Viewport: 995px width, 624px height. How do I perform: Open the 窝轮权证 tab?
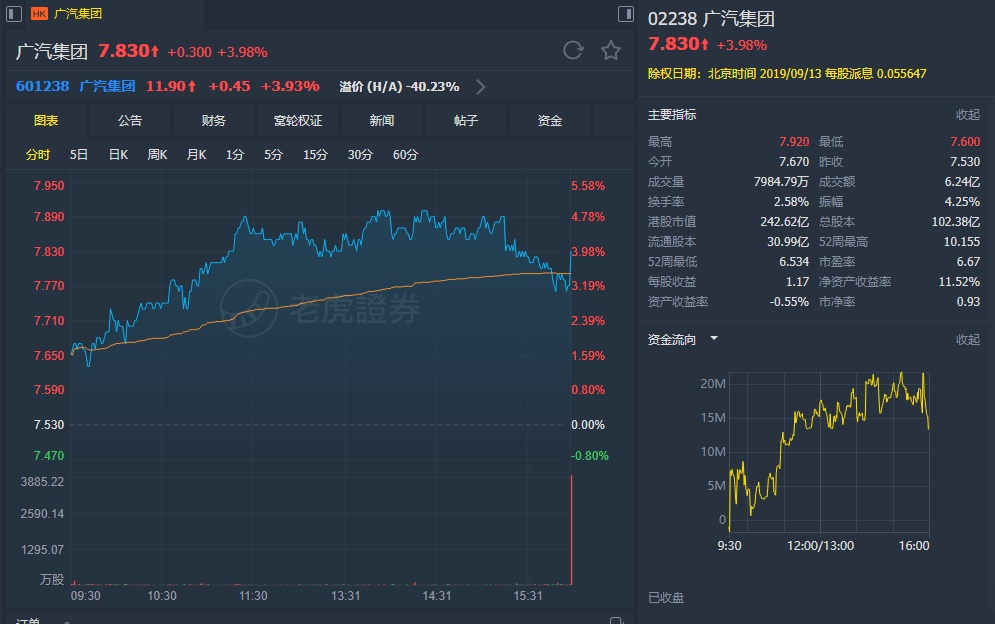click(298, 121)
